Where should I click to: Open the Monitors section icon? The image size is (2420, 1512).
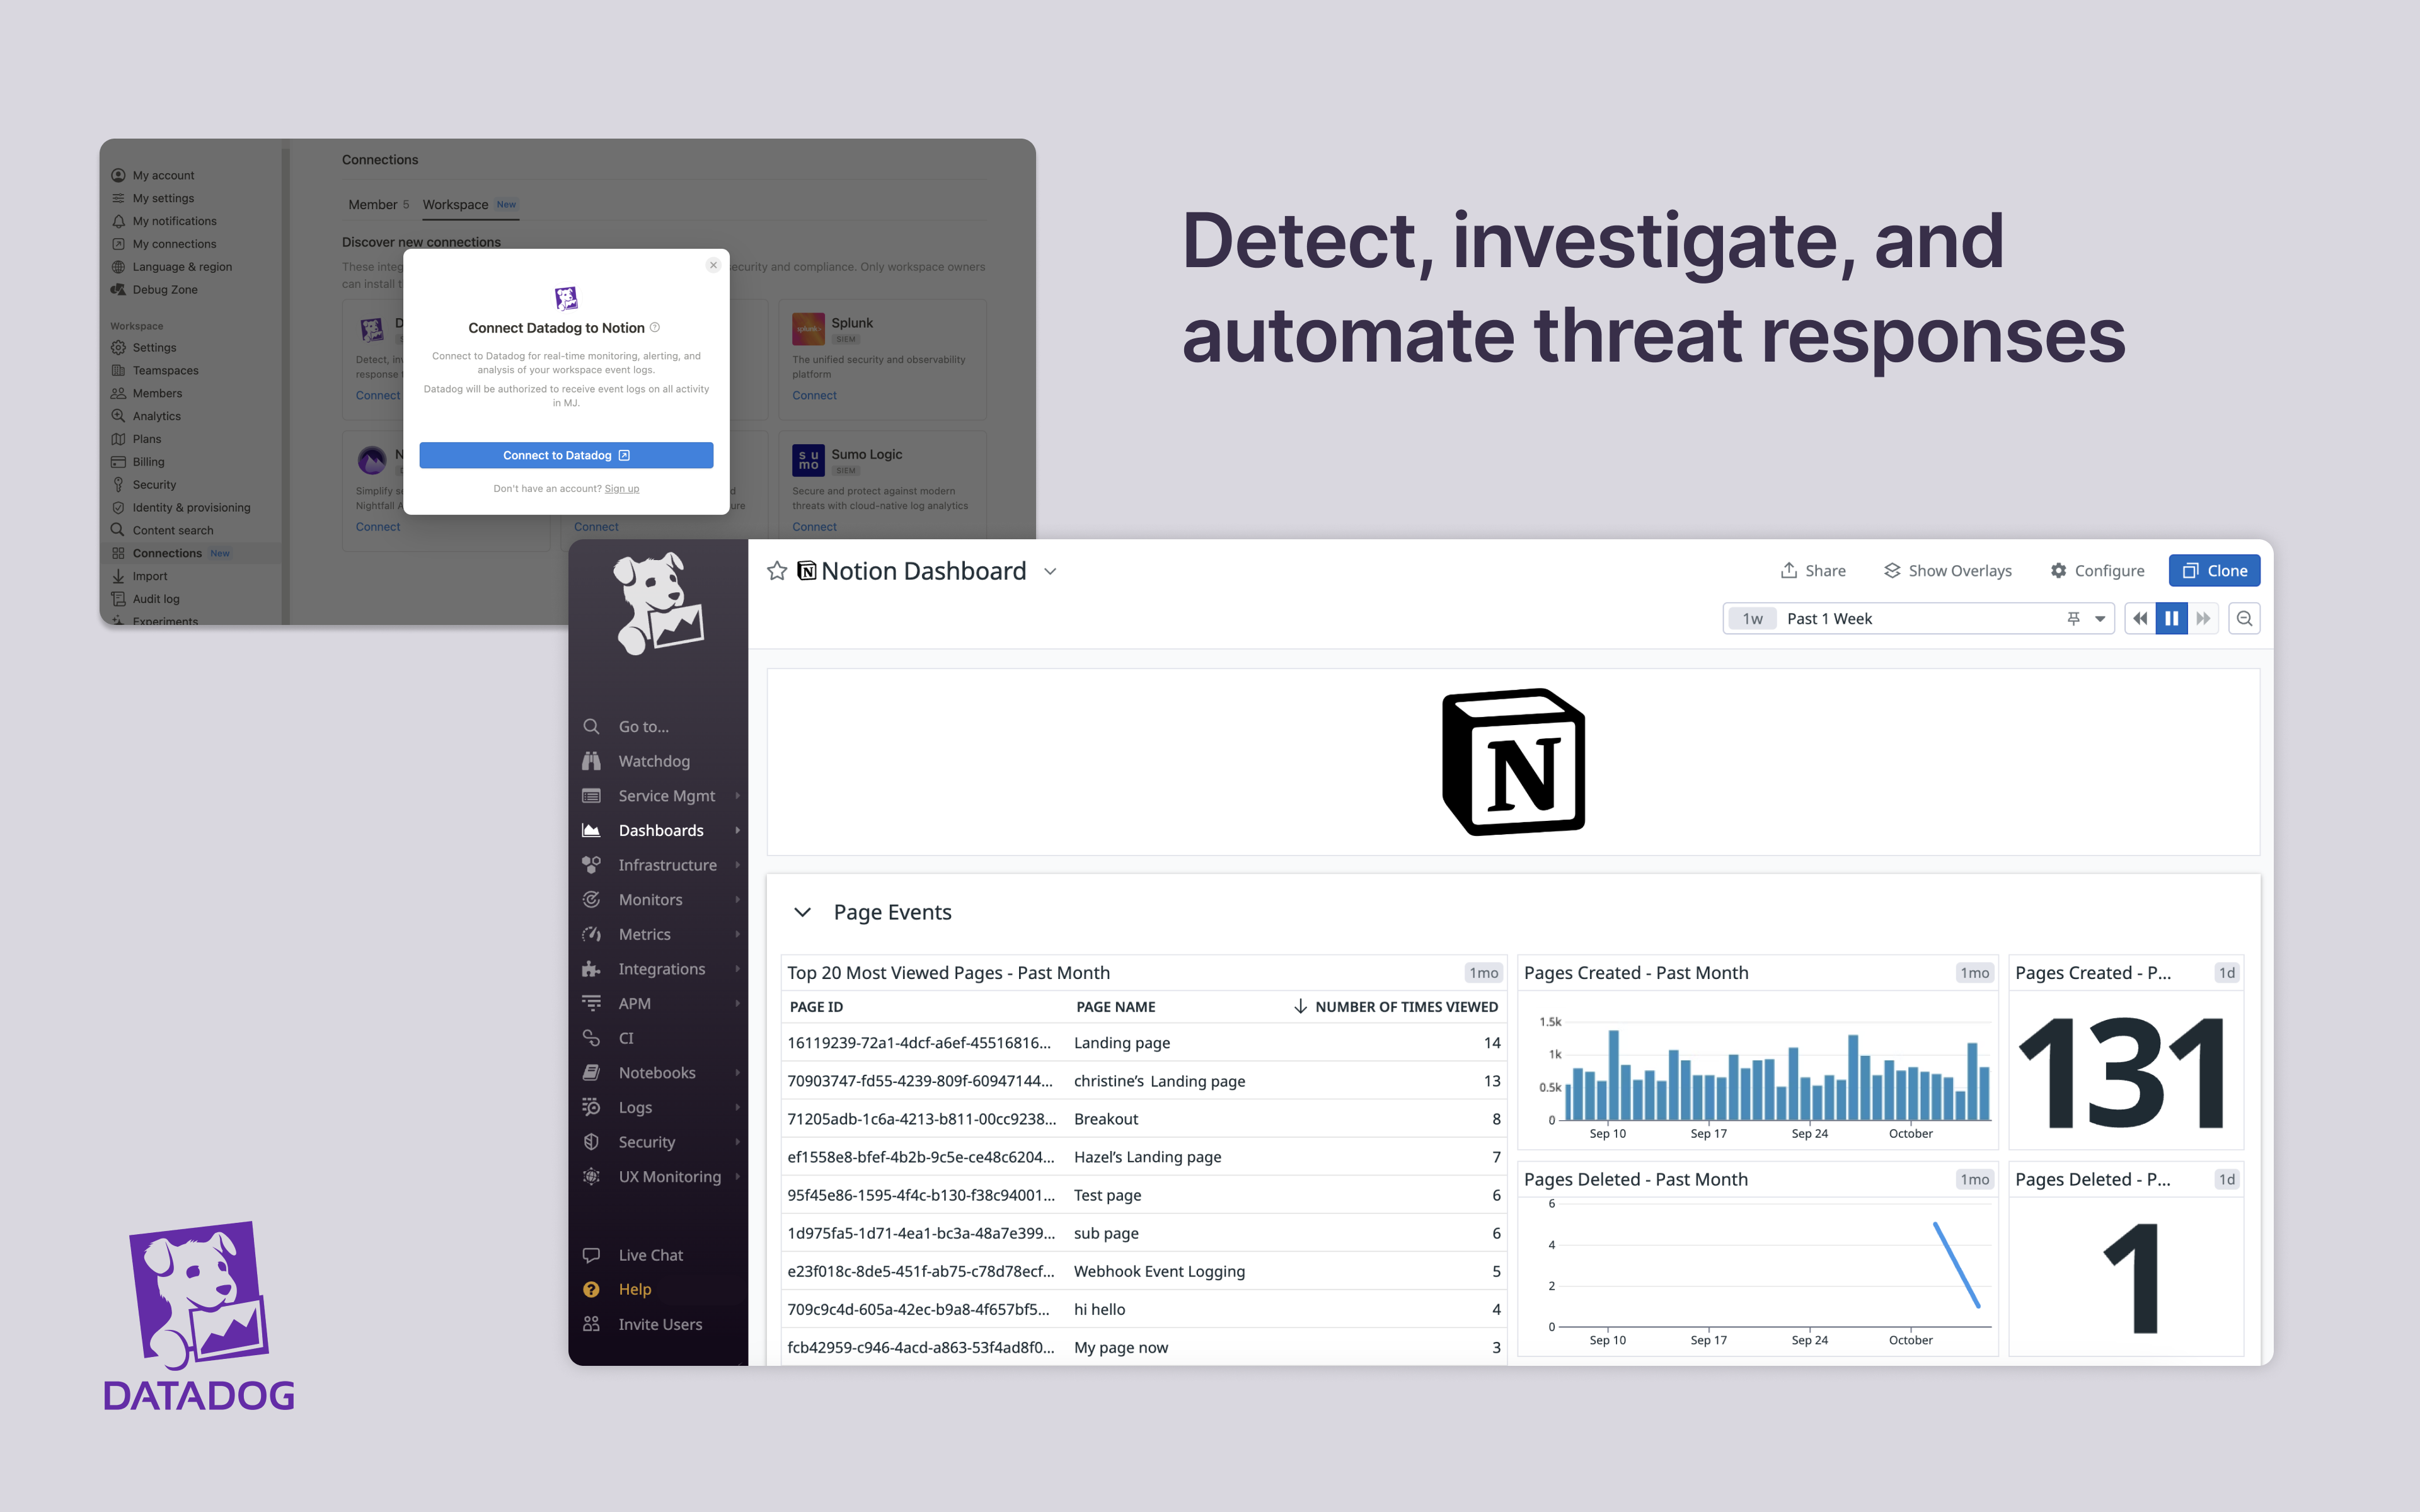pyautogui.click(x=592, y=899)
